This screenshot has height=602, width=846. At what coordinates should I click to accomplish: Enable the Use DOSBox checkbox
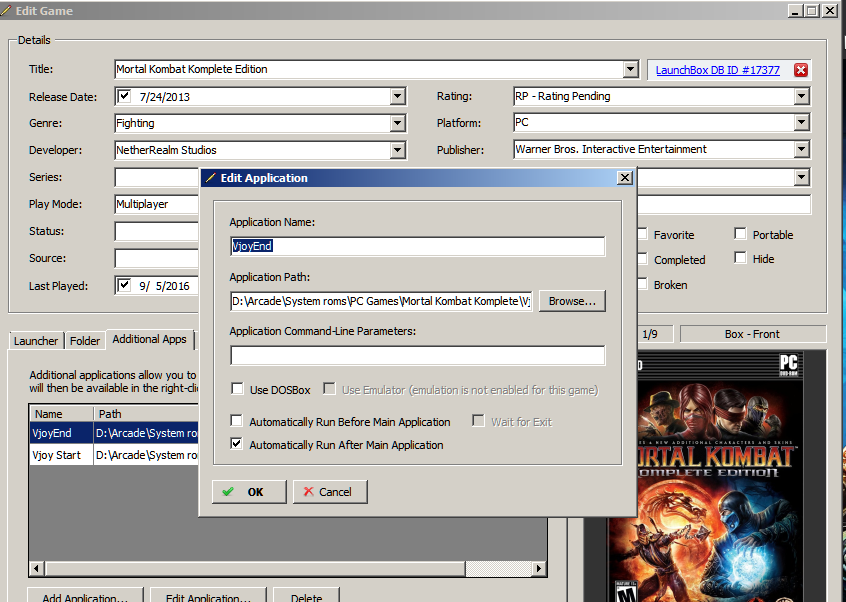click(237, 389)
